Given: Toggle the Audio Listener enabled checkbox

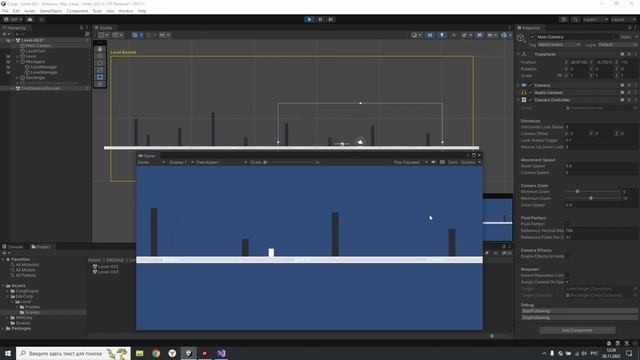Looking at the screenshot, I should (x=530, y=93).
